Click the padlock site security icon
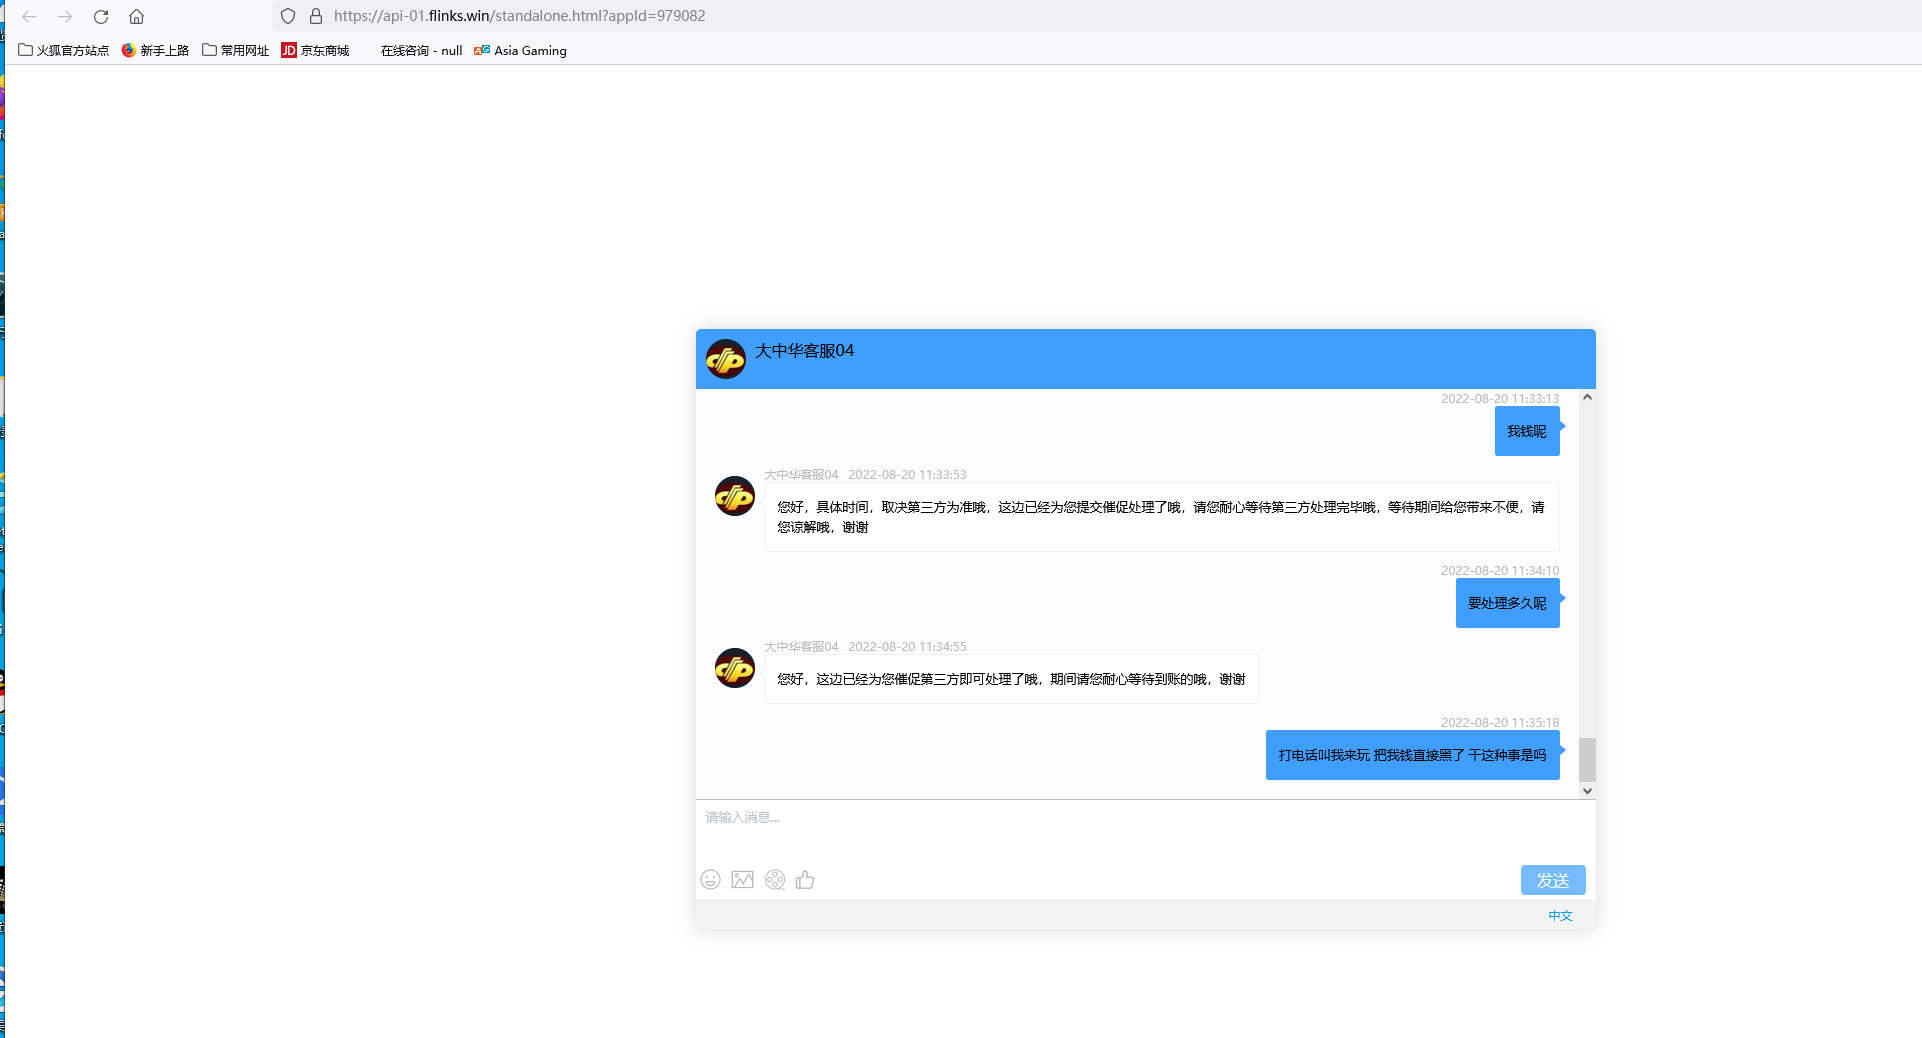Image resolution: width=1922 pixels, height=1038 pixels. (316, 16)
